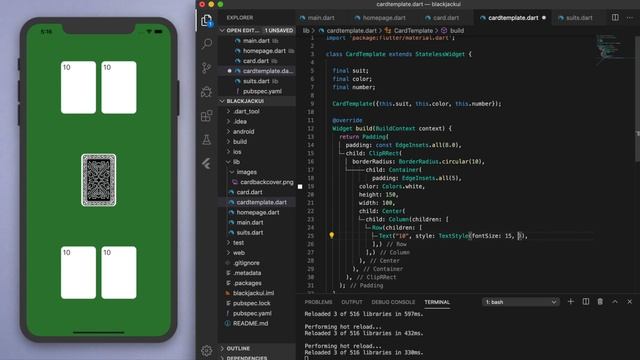Screen dimensions: 640x360
Task: Open the Extensions view icon
Action: (x=207, y=116)
